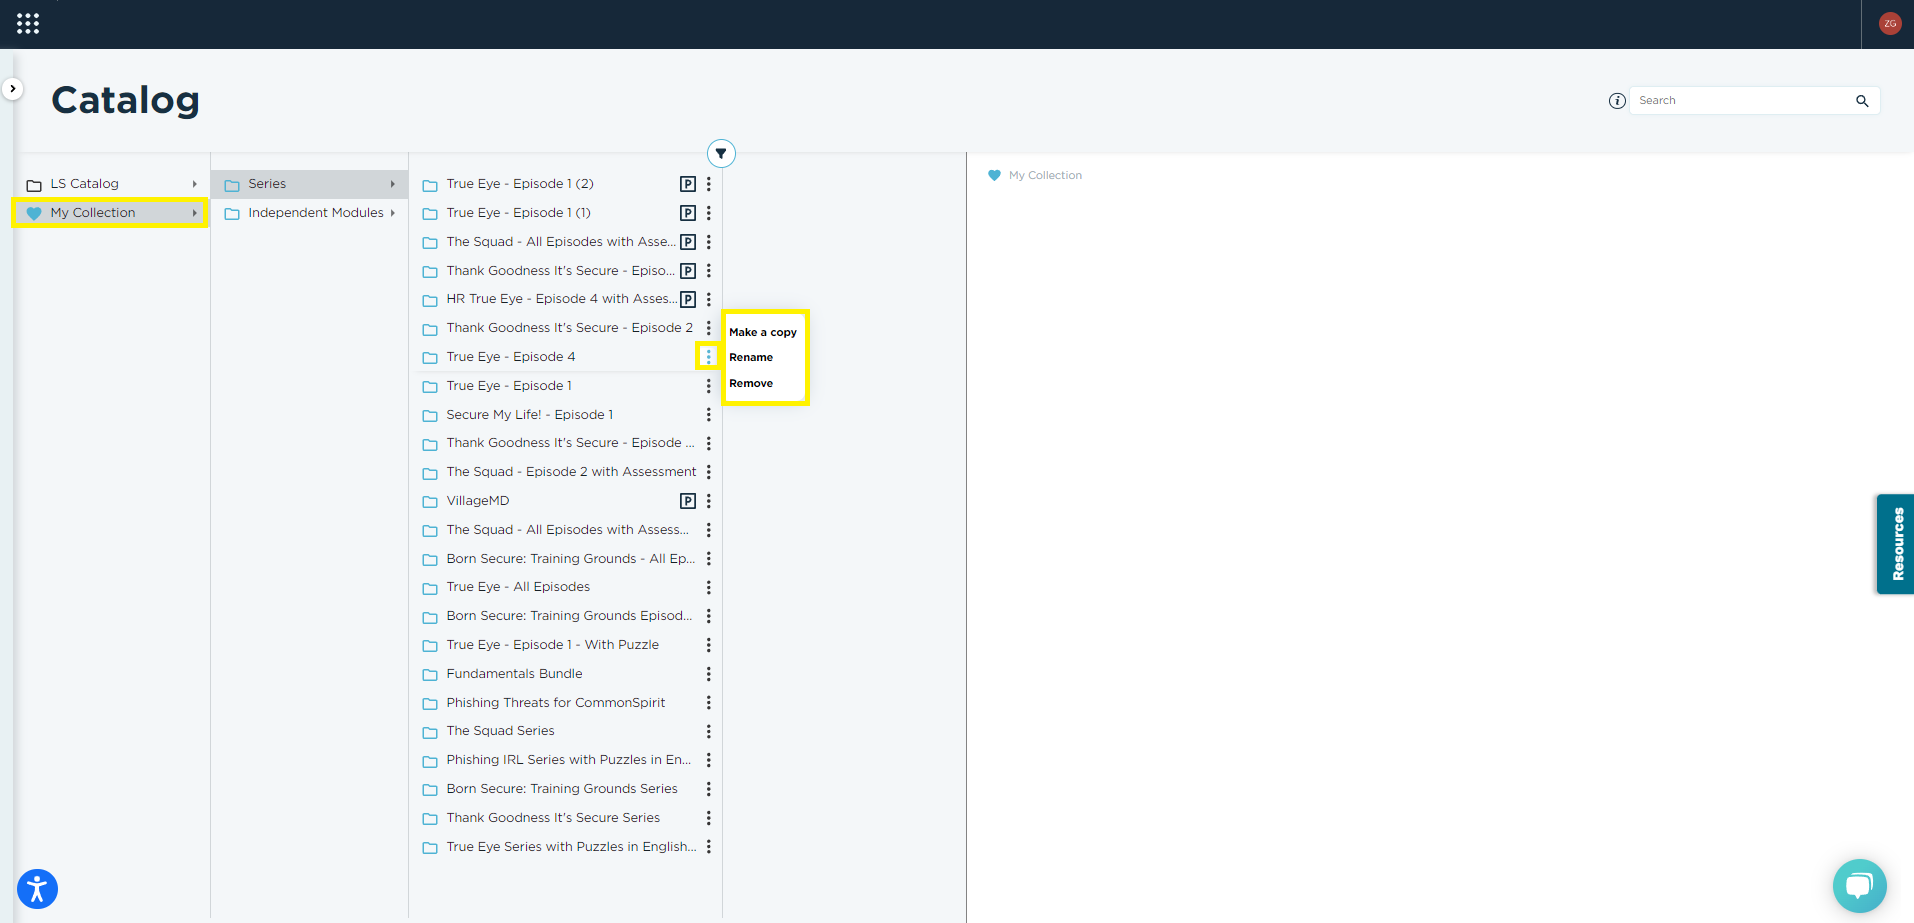
Task: Expand the Series arrow
Action: pyautogui.click(x=392, y=184)
